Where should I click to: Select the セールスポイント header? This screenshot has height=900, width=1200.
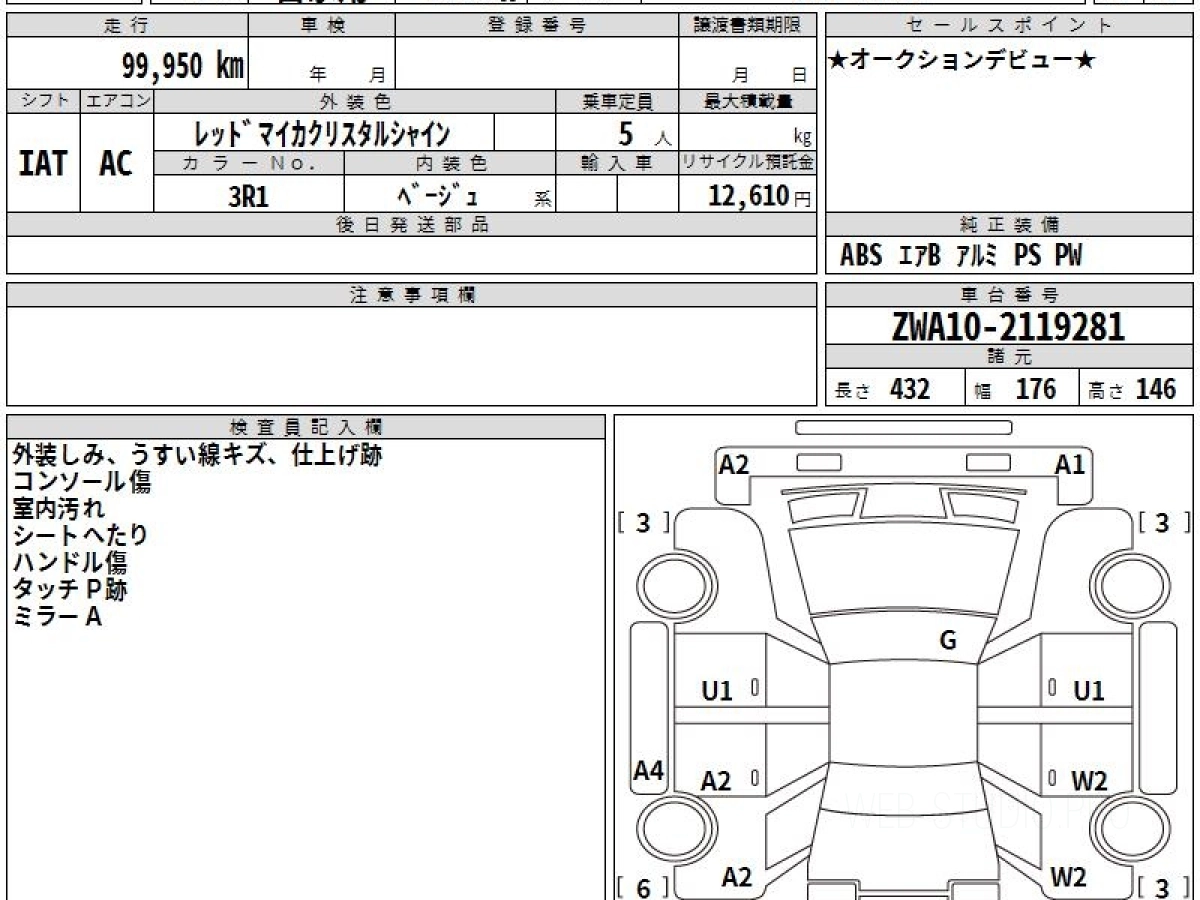(1010, 26)
